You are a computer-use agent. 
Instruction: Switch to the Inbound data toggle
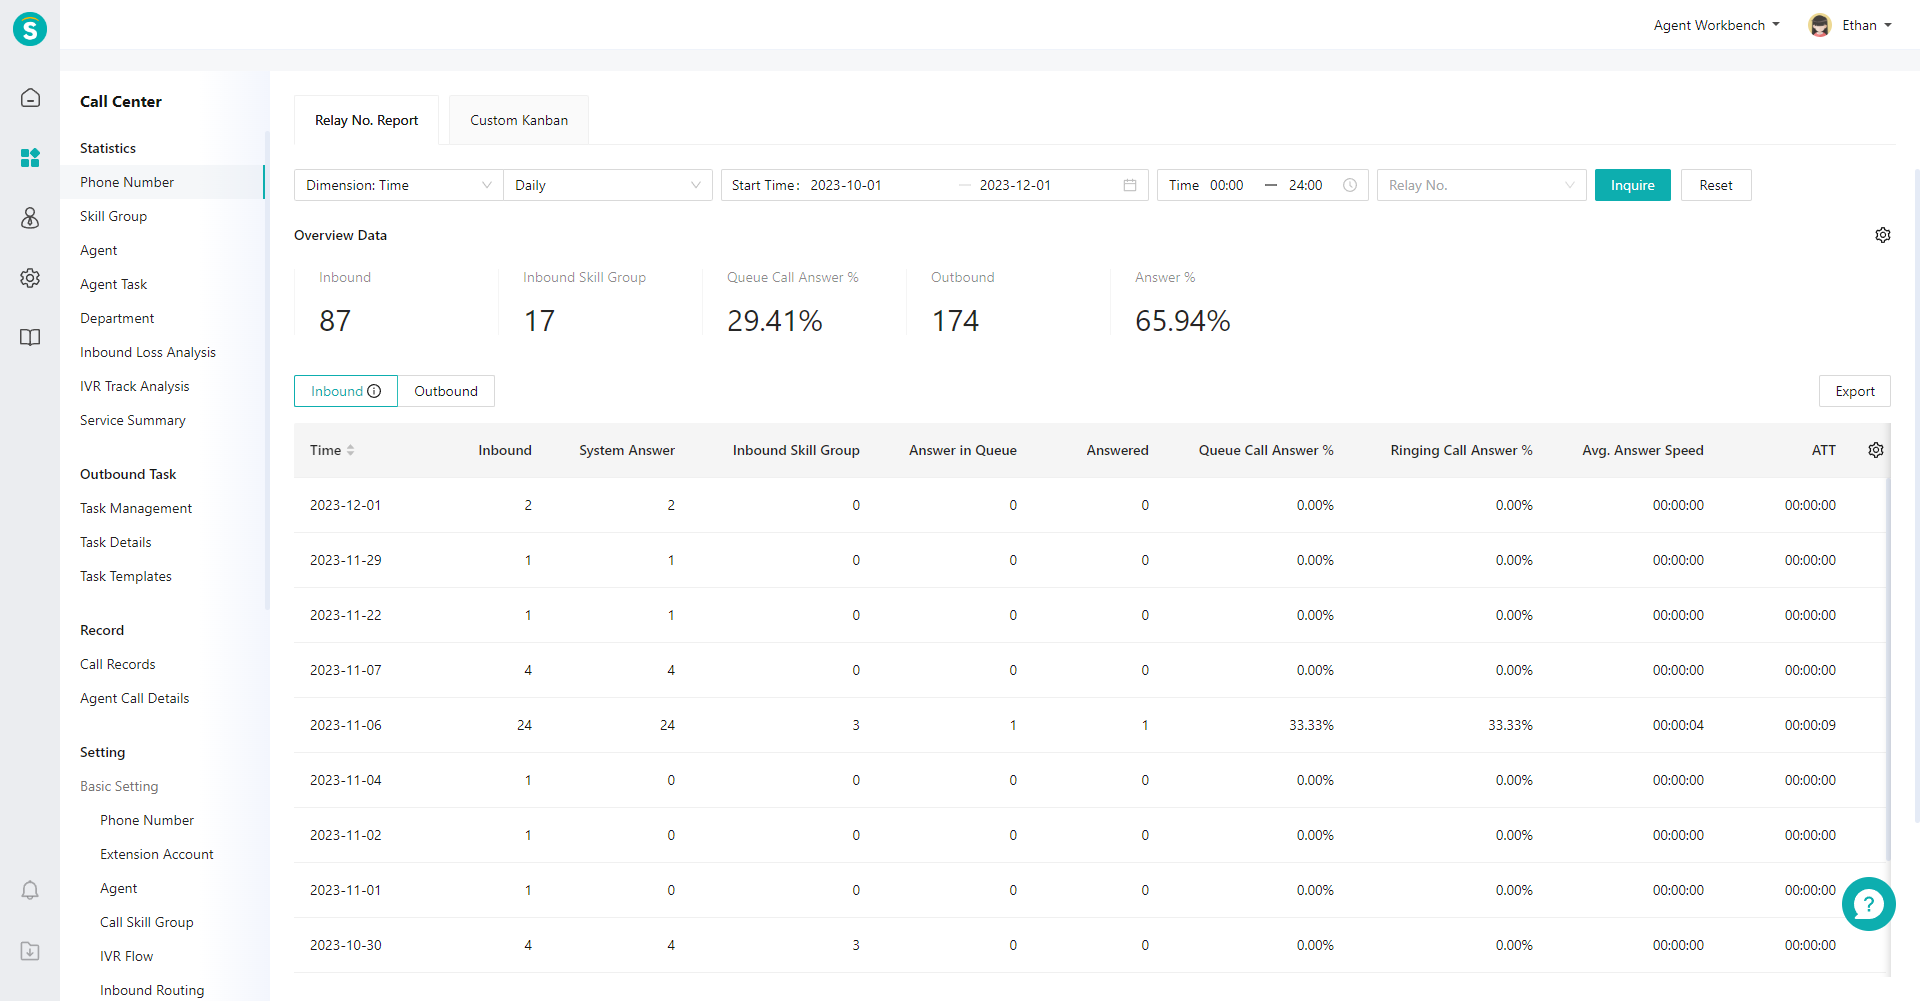[346, 391]
